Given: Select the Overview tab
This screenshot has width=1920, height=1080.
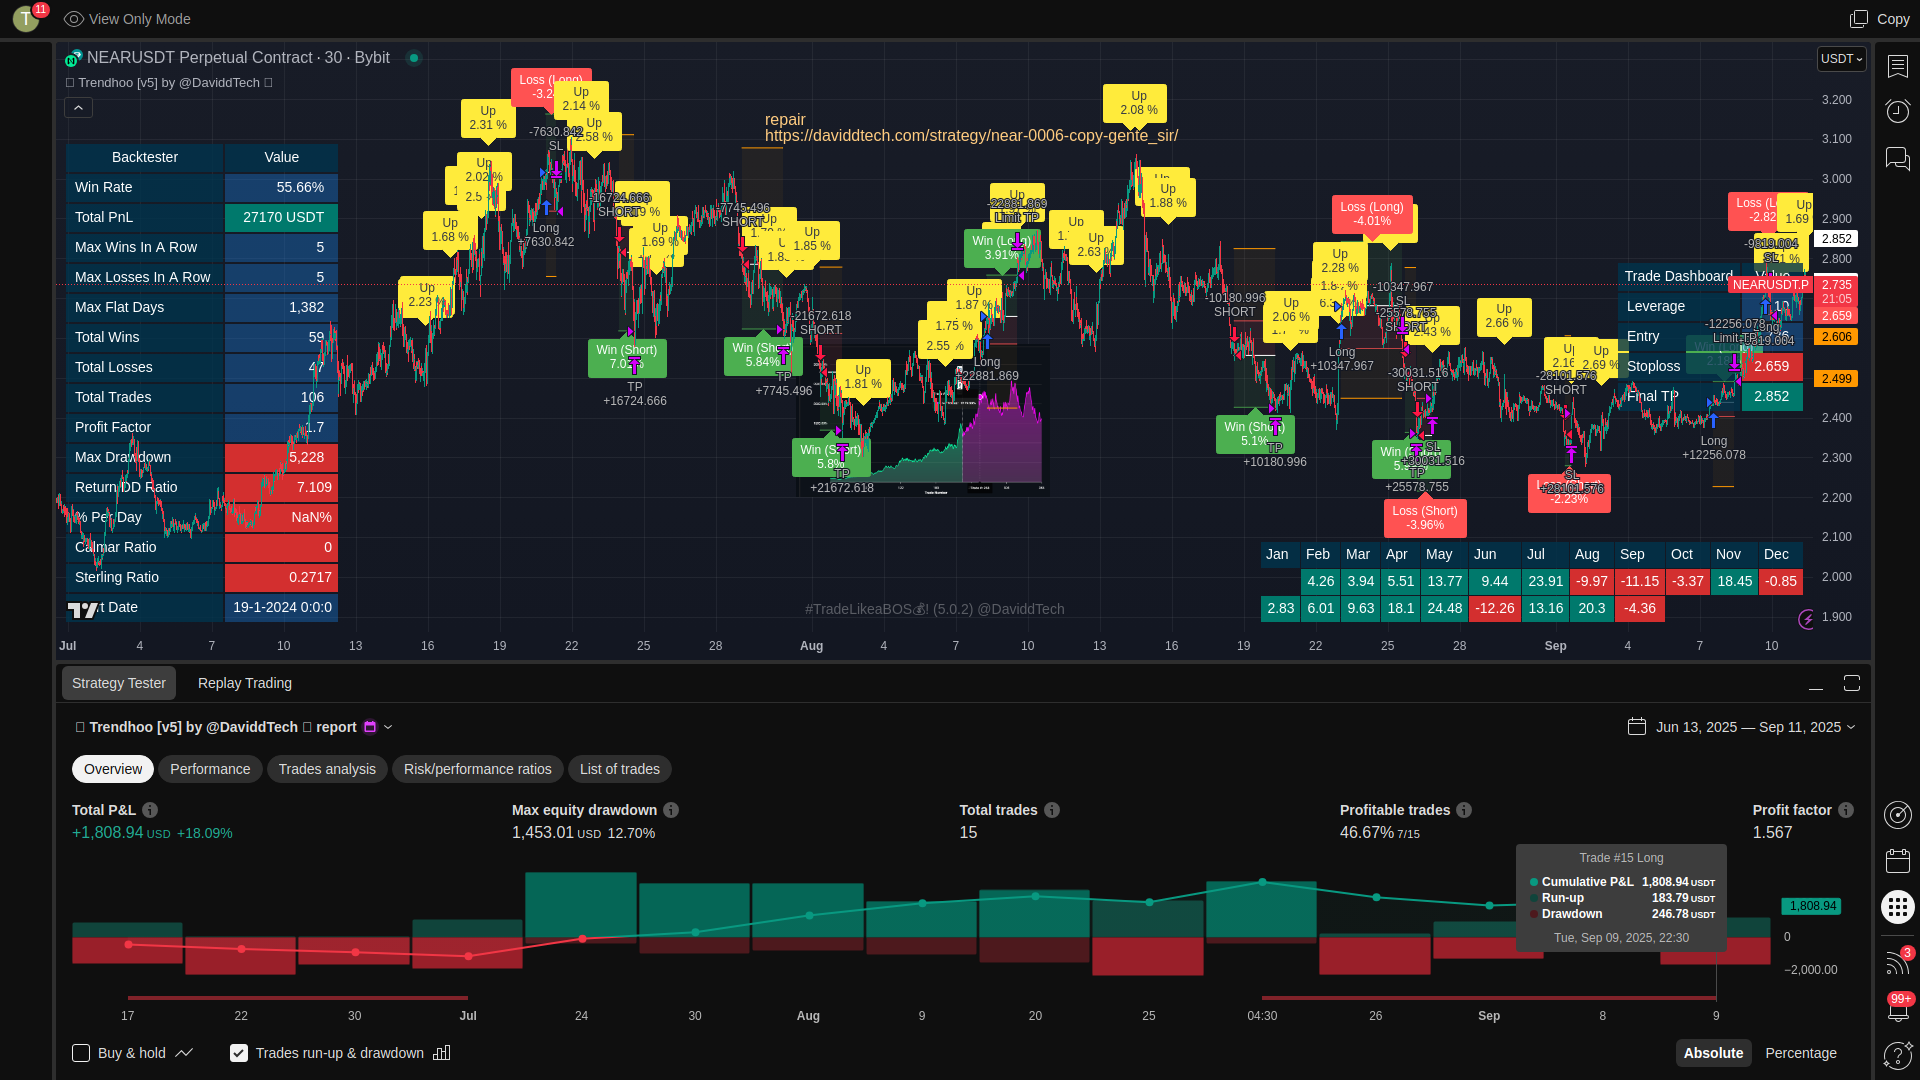Looking at the screenshot, I should pos(113,769).
